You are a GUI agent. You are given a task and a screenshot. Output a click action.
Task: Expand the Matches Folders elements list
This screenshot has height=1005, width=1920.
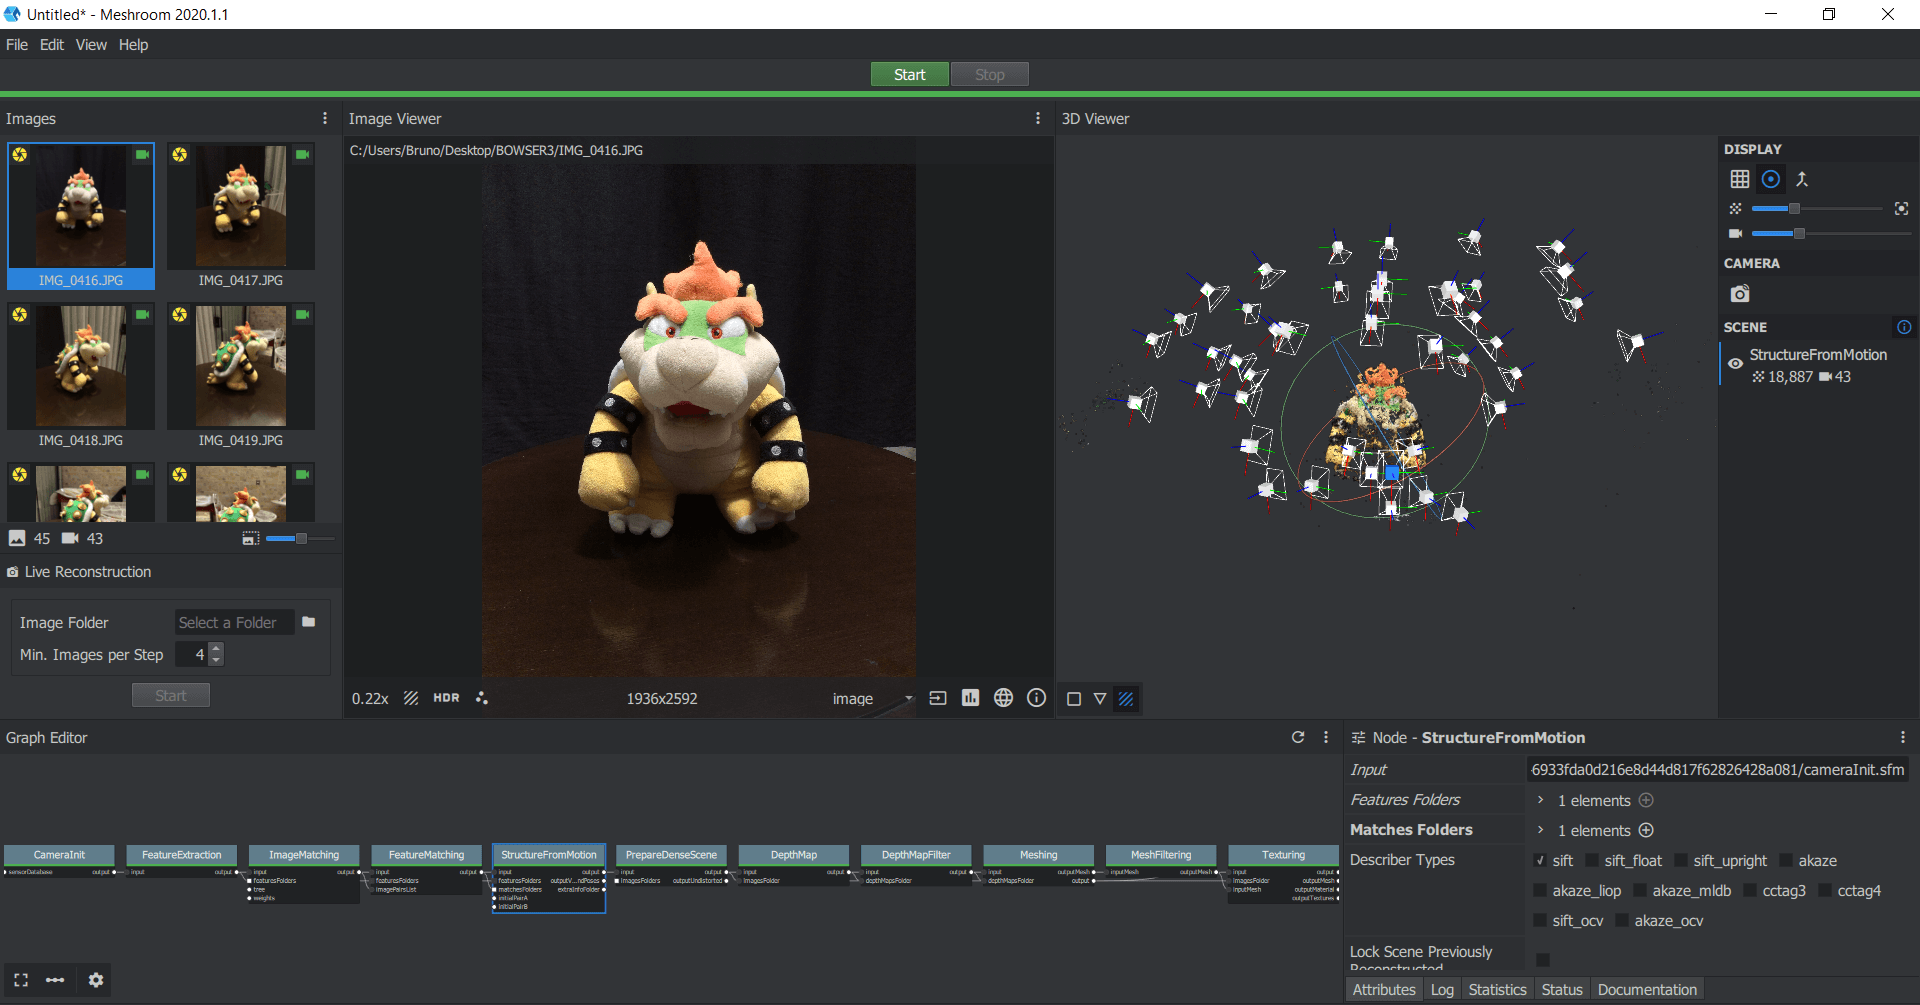click(x=1541, y=830)
